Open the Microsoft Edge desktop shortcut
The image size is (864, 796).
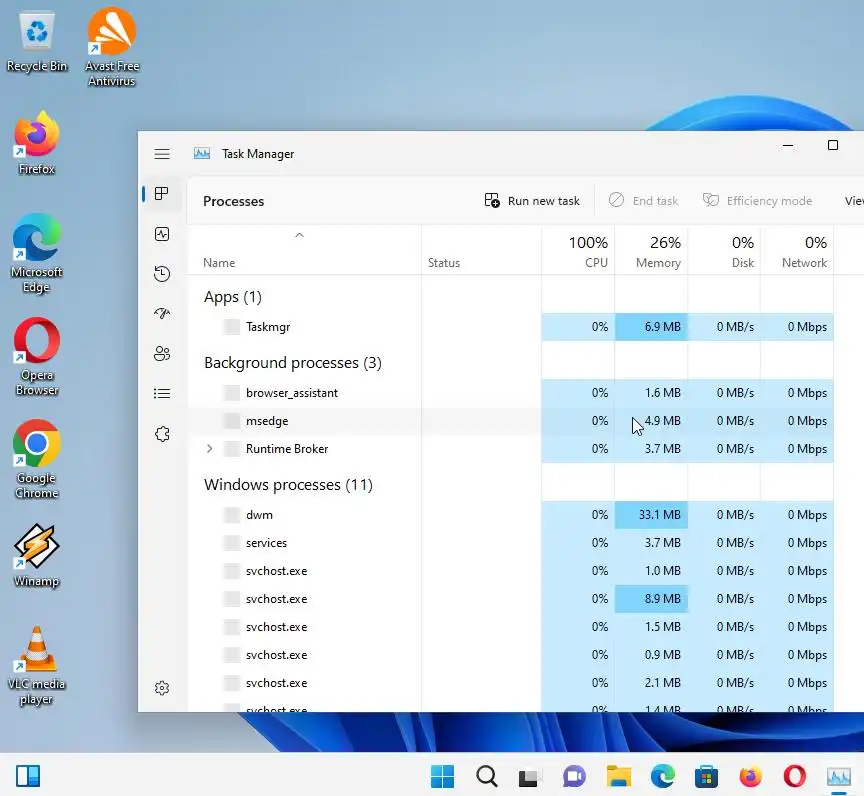(37, 253)
